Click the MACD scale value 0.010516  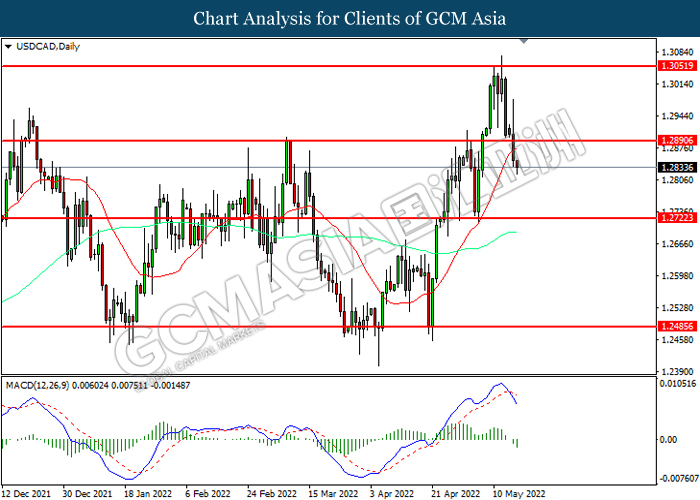[x=678, y=384]
